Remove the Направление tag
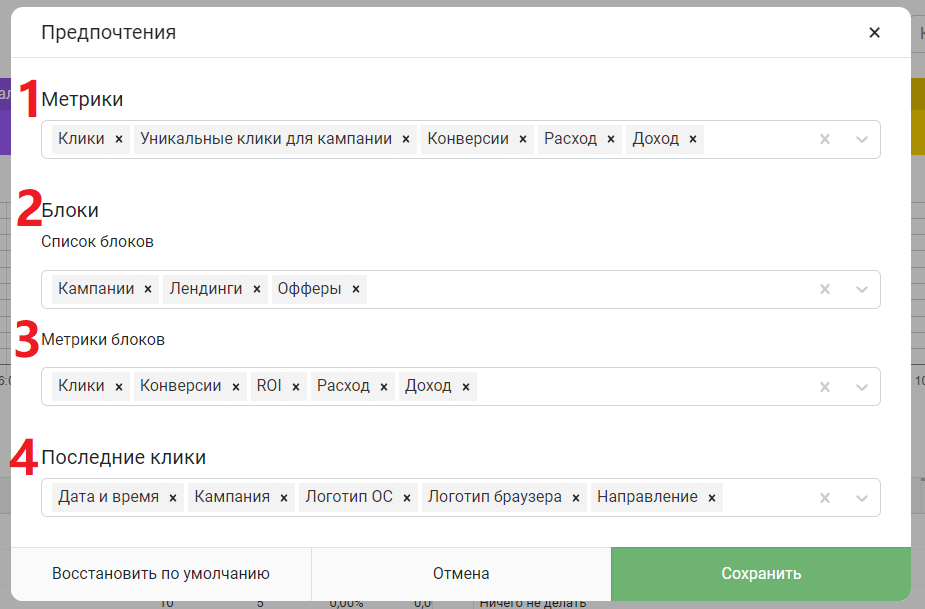The image size is (925, 609). [x=712, y=497]
